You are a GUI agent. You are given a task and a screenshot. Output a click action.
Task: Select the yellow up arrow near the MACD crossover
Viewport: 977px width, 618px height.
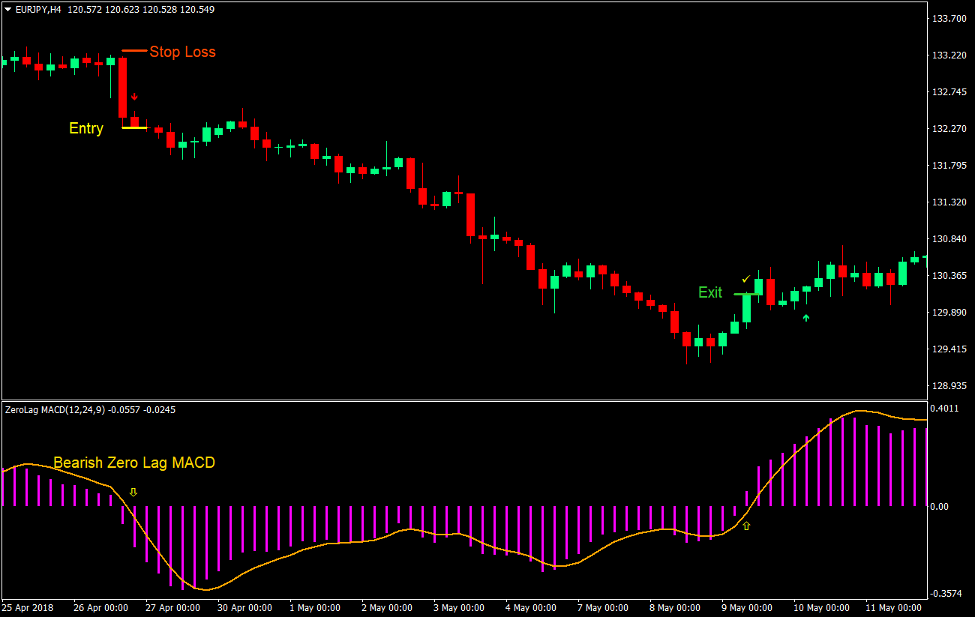pos(746,526)
